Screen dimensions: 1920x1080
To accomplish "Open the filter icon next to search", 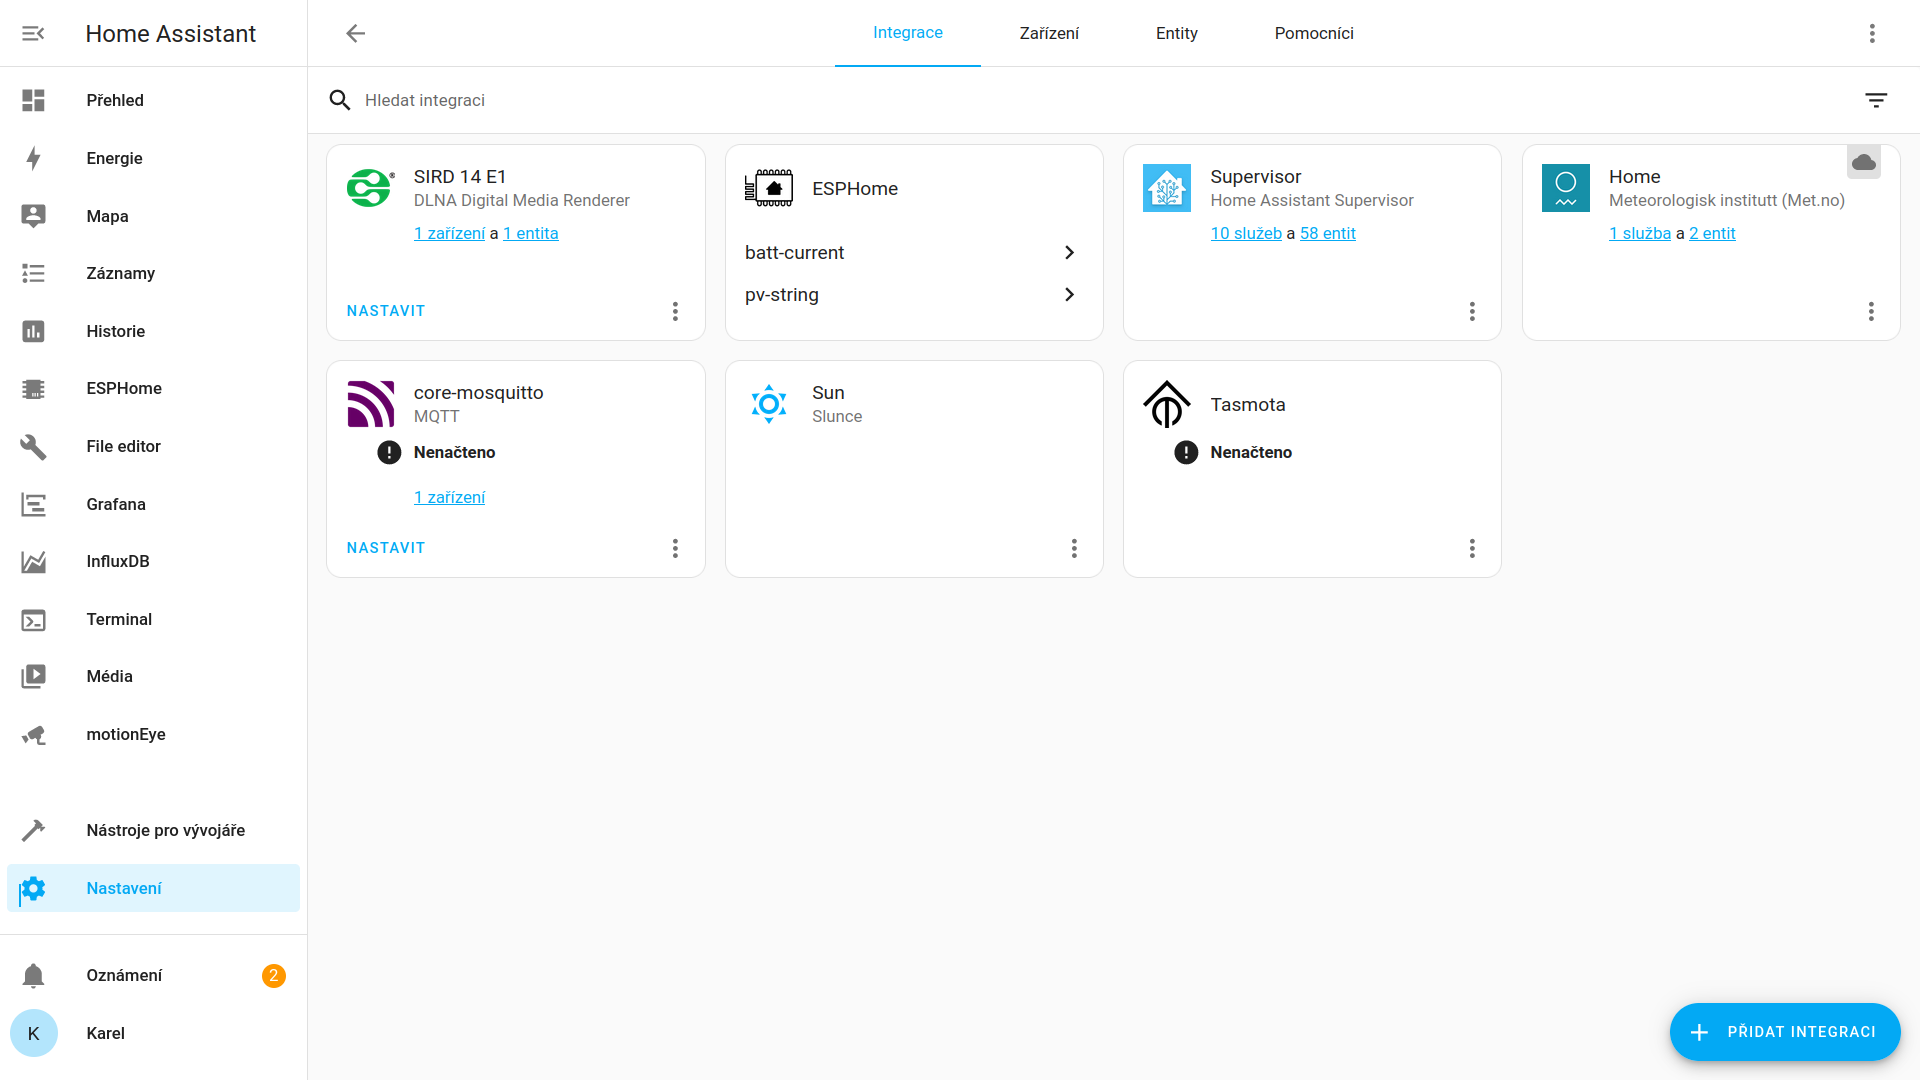I will 1875,100.
